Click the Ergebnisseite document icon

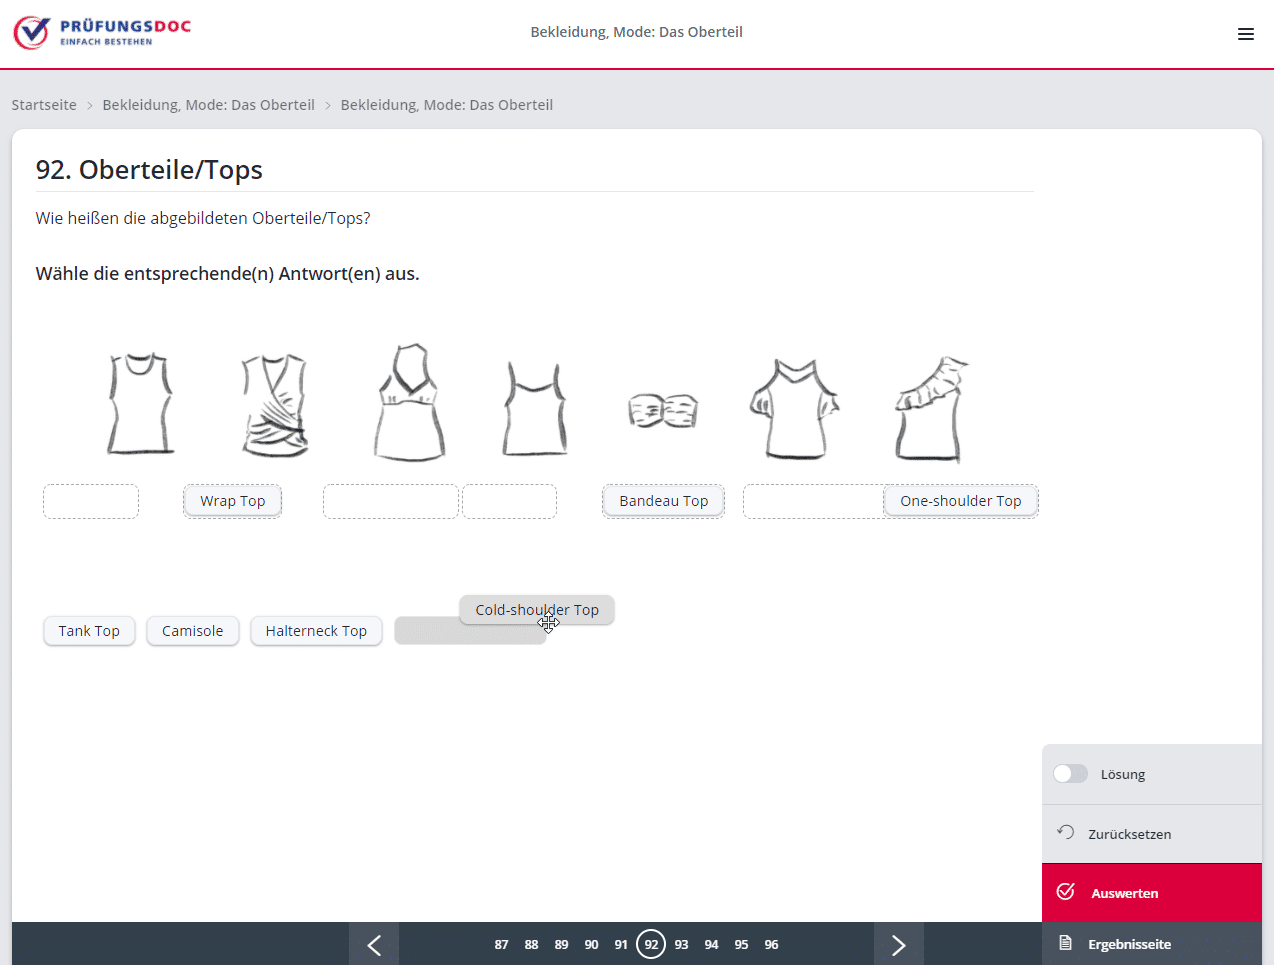coord(1066,944)
